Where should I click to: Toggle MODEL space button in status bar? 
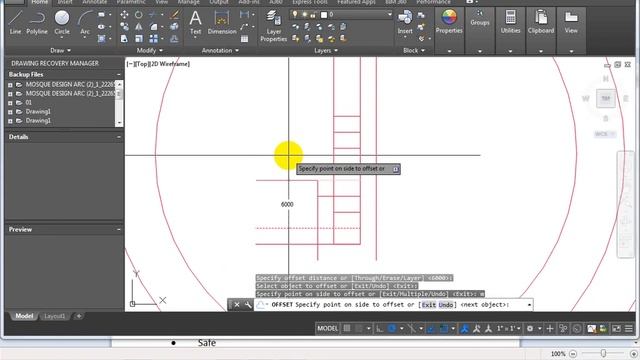point(328,328)
